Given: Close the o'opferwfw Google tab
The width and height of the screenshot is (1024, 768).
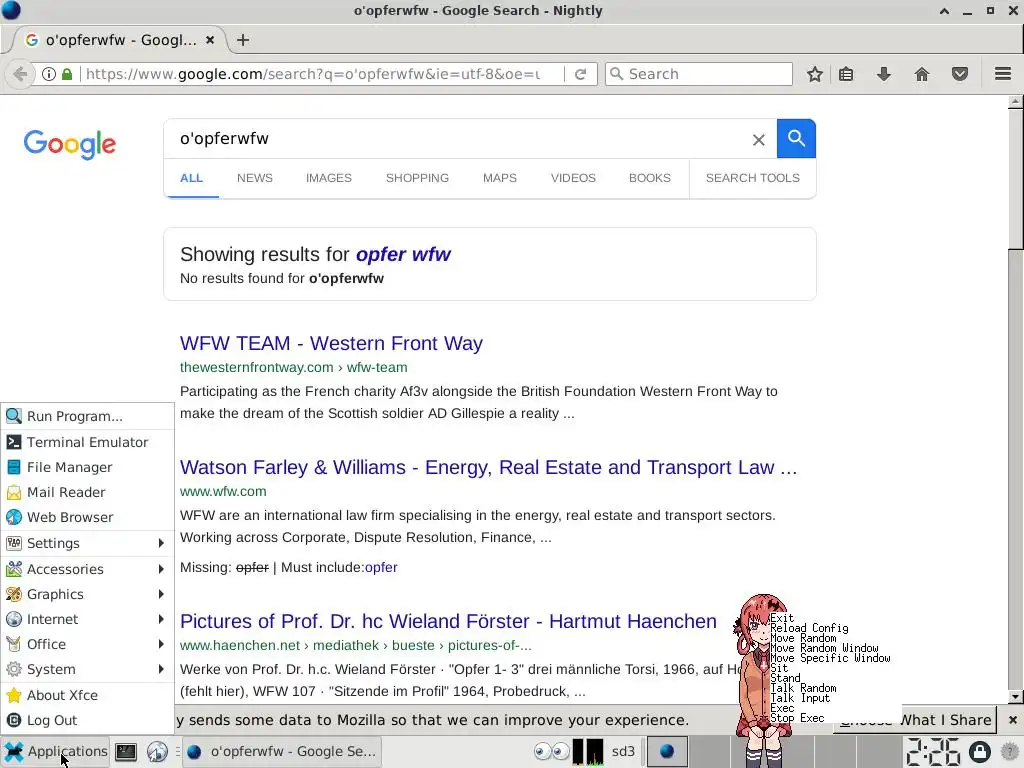Looking at the screenshot, I should pyautogui.click(x=210, y=40).
